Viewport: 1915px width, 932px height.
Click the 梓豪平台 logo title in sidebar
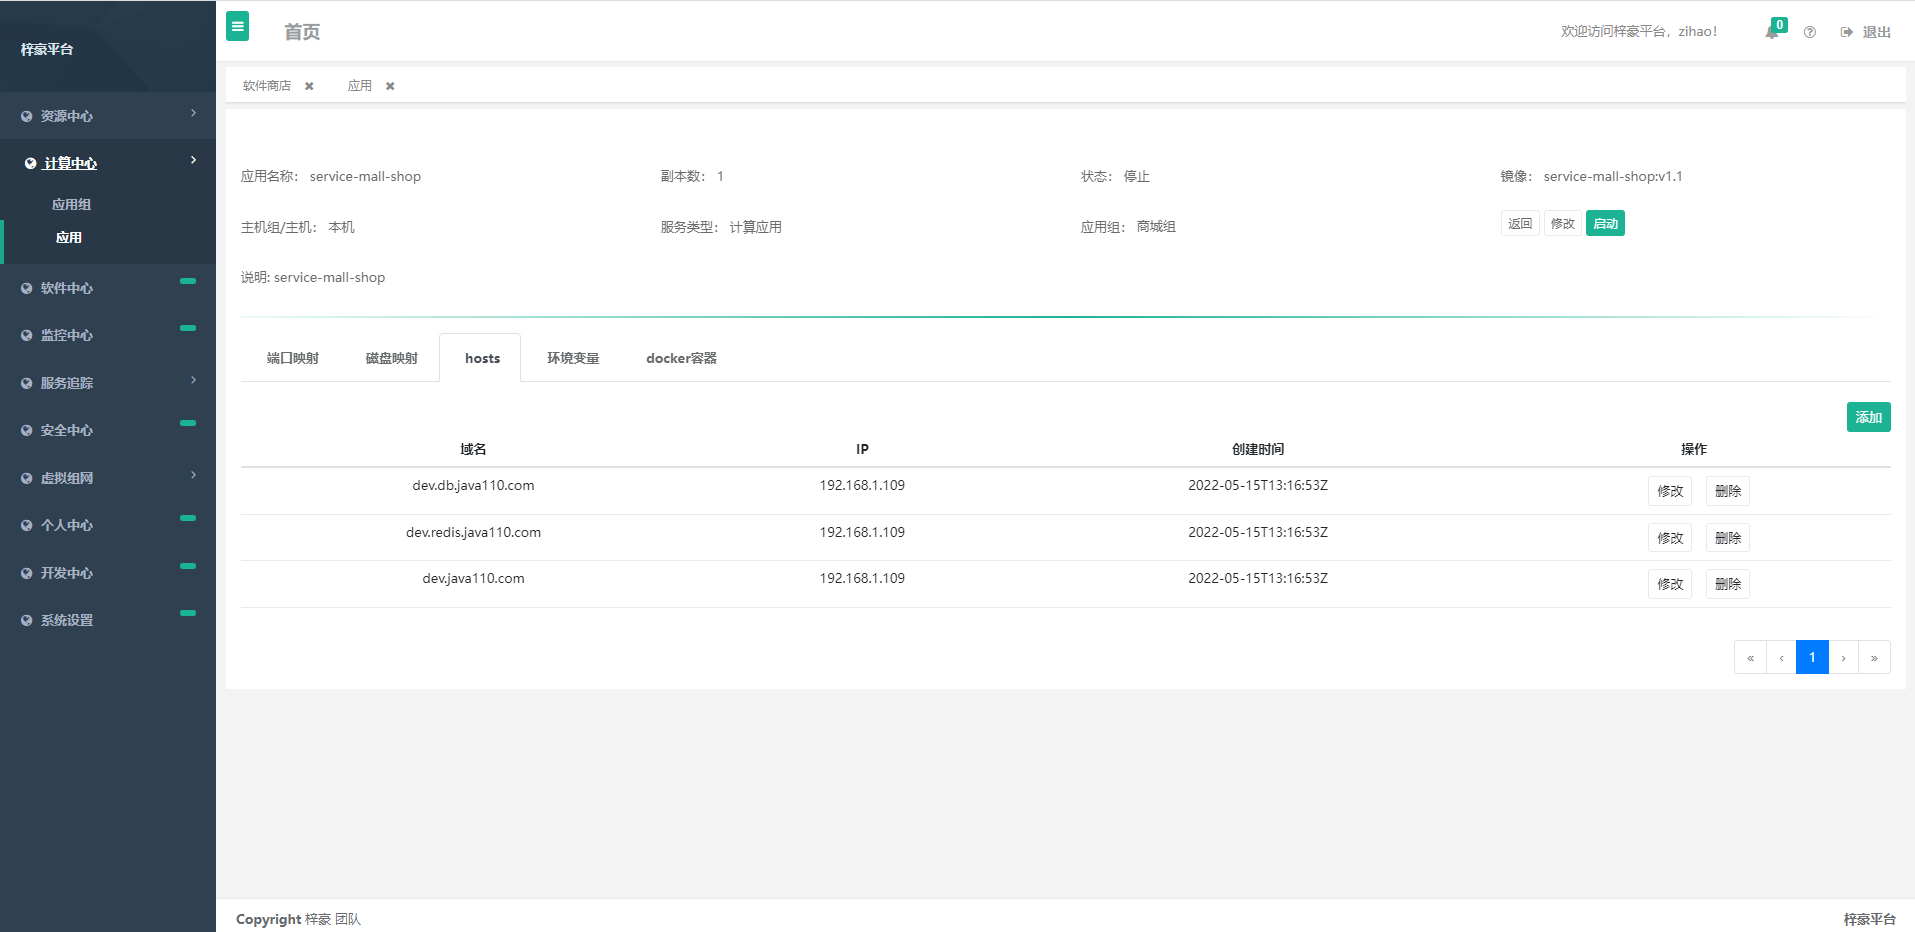click(x=47, y=49)
